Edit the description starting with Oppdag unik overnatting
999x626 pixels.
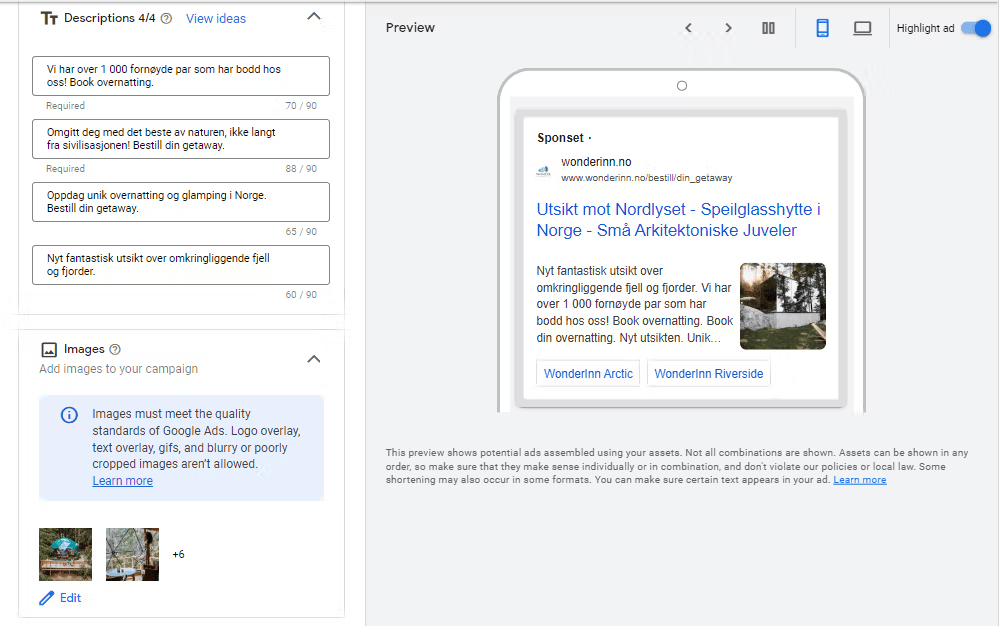(181, 202)
